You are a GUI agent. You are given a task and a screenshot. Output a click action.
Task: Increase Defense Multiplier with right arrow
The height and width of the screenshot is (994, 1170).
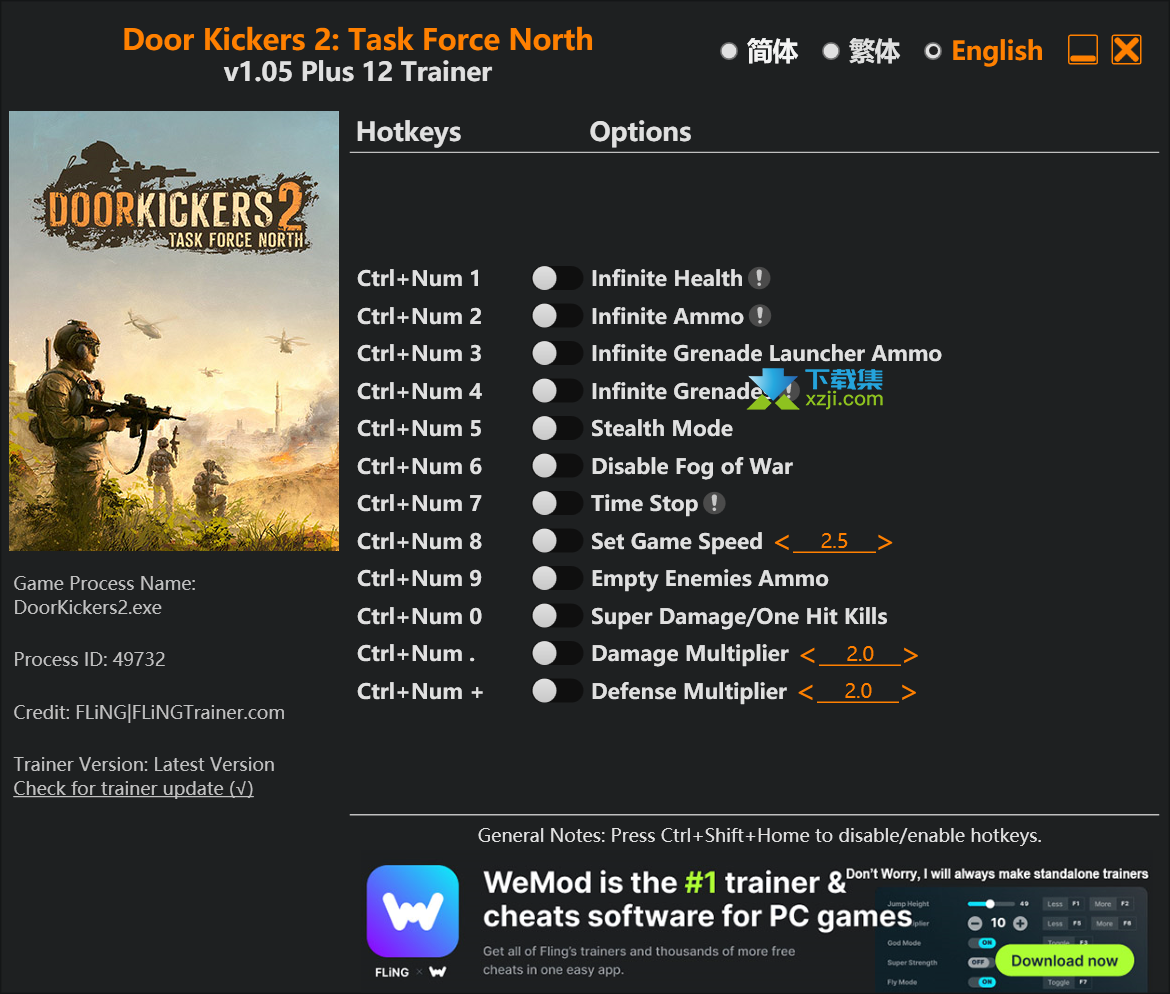coord(908,692)
